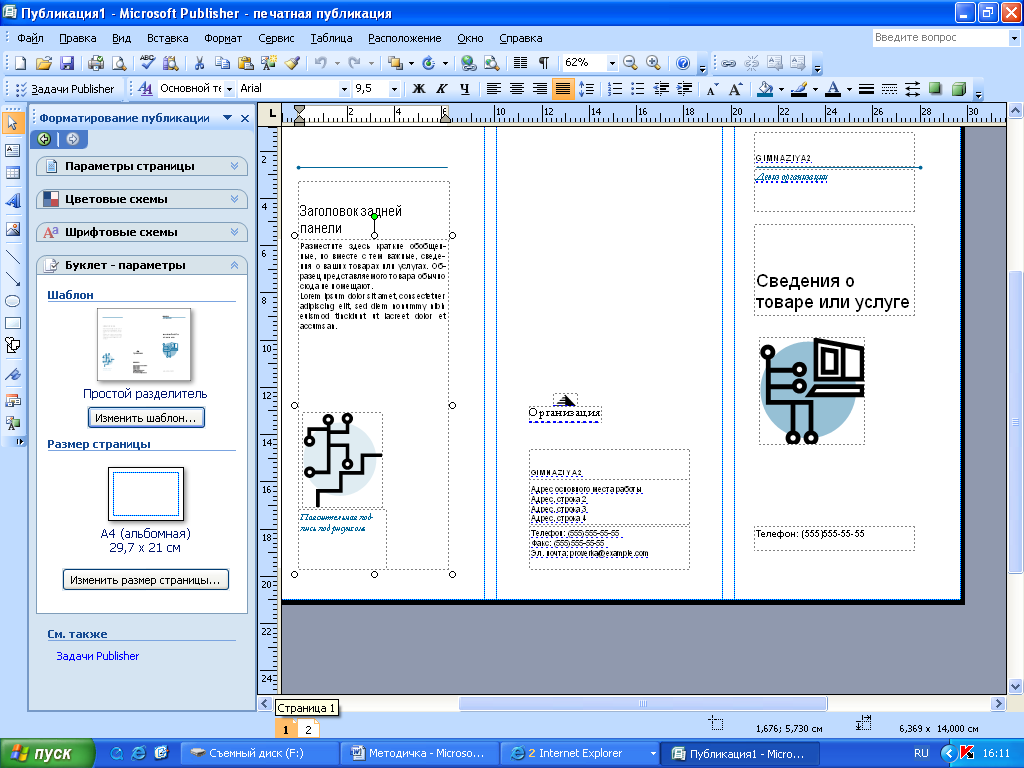1024x768 pixels.
Task: Toggle underline formatting (Ч)
Action: coord(464,89)
